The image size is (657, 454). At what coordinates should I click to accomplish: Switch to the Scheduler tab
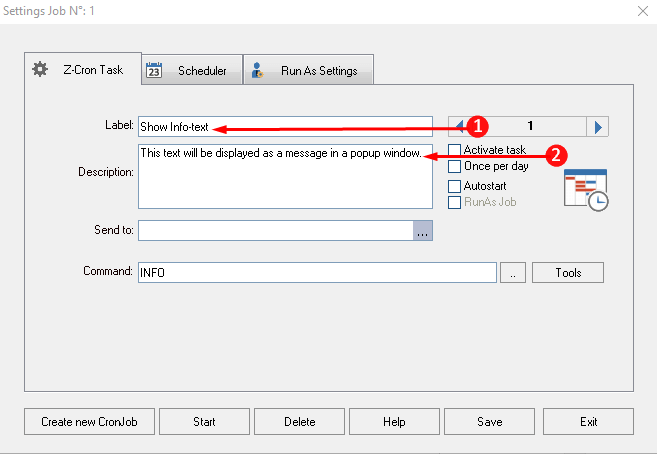(192, 70)
